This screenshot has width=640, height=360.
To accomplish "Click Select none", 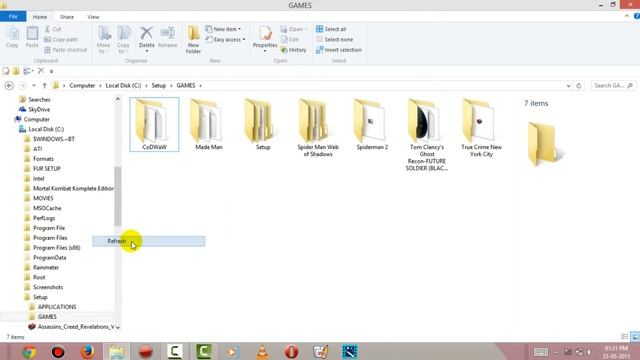I will pyautogui.click(x=335, y=40).
